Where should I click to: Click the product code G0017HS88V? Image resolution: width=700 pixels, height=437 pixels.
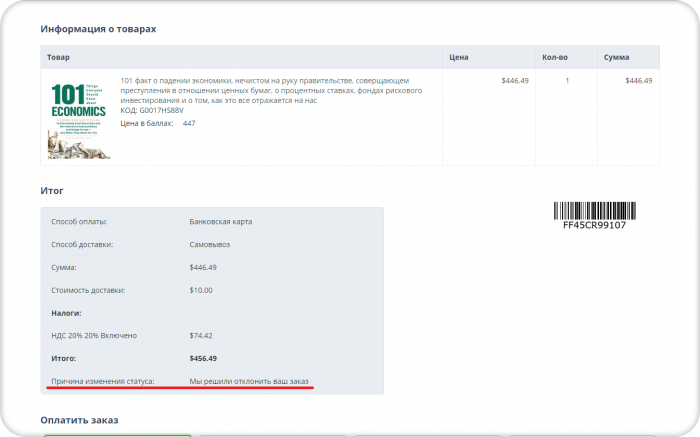click(x=162, y=110)
